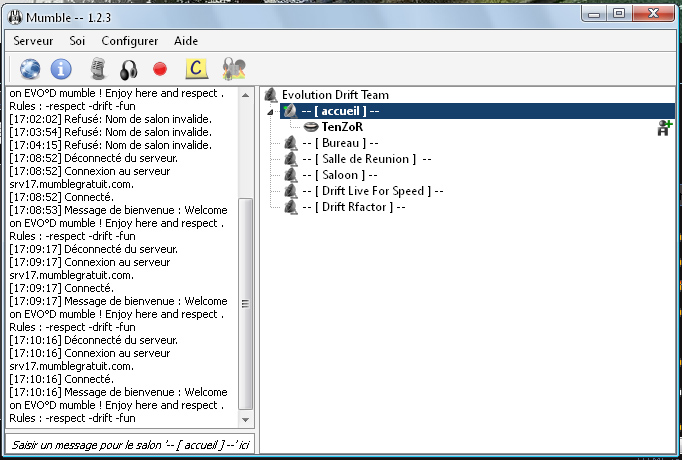
Task: Click the Bureau channel icon
Action: 290,143
